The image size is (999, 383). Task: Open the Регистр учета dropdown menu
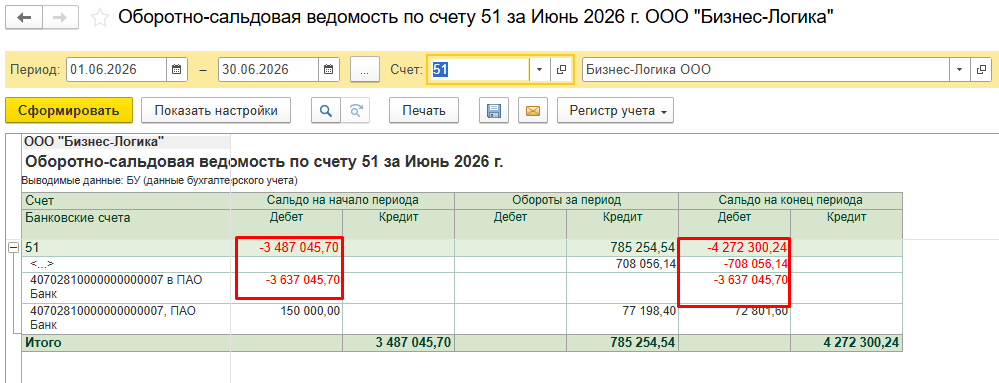coord(615,110)
